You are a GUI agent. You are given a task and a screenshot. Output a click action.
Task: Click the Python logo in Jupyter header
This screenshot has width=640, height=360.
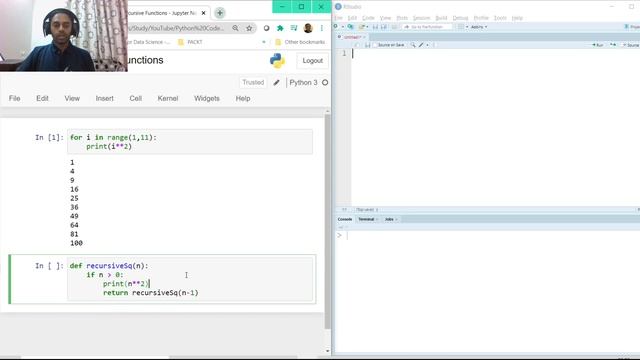tap(277, 61)
